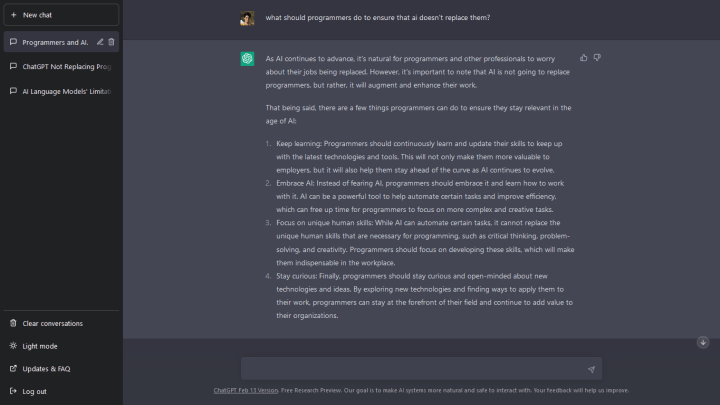The image size is (720, 405).
Task: Click the ChatGPT logo avatar beside the response
Action: [247, 59]
